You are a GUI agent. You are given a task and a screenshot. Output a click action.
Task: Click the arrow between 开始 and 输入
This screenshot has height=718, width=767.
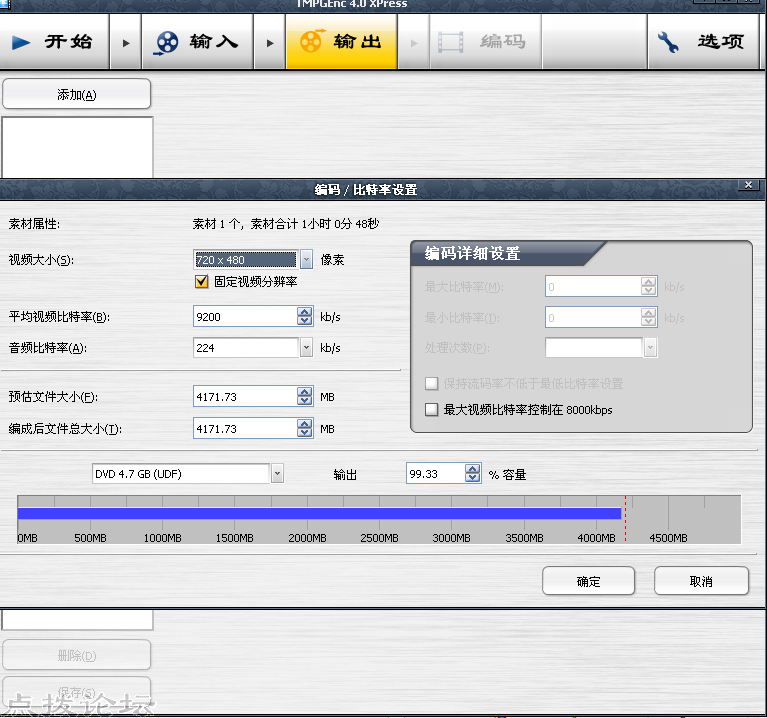point(126,43)
